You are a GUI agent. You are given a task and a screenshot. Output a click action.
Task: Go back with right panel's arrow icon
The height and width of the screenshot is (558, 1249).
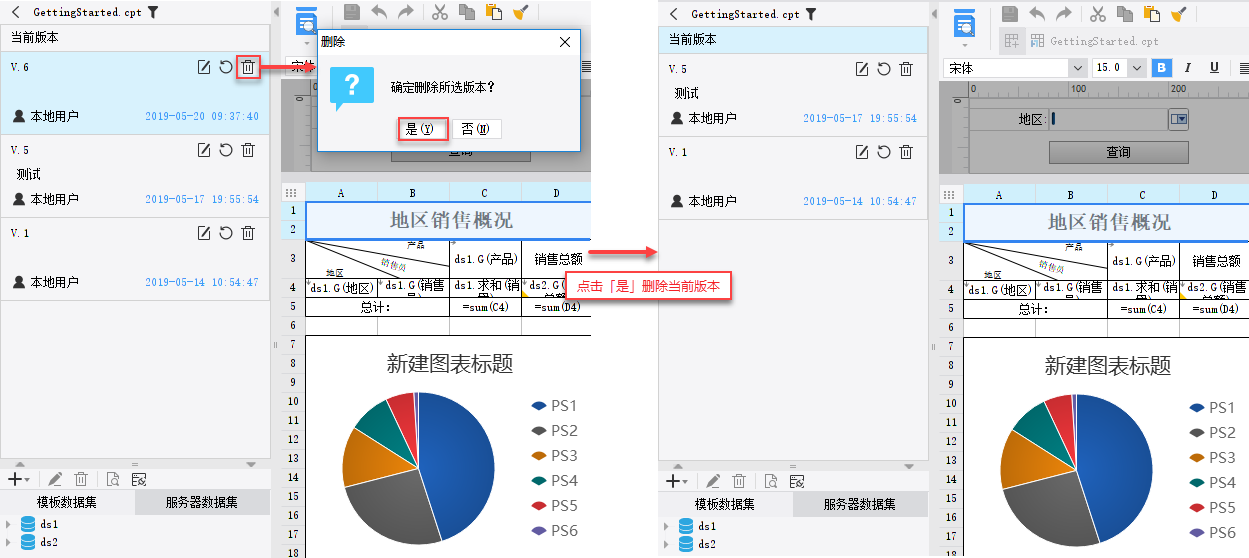(x=674, y=14)
